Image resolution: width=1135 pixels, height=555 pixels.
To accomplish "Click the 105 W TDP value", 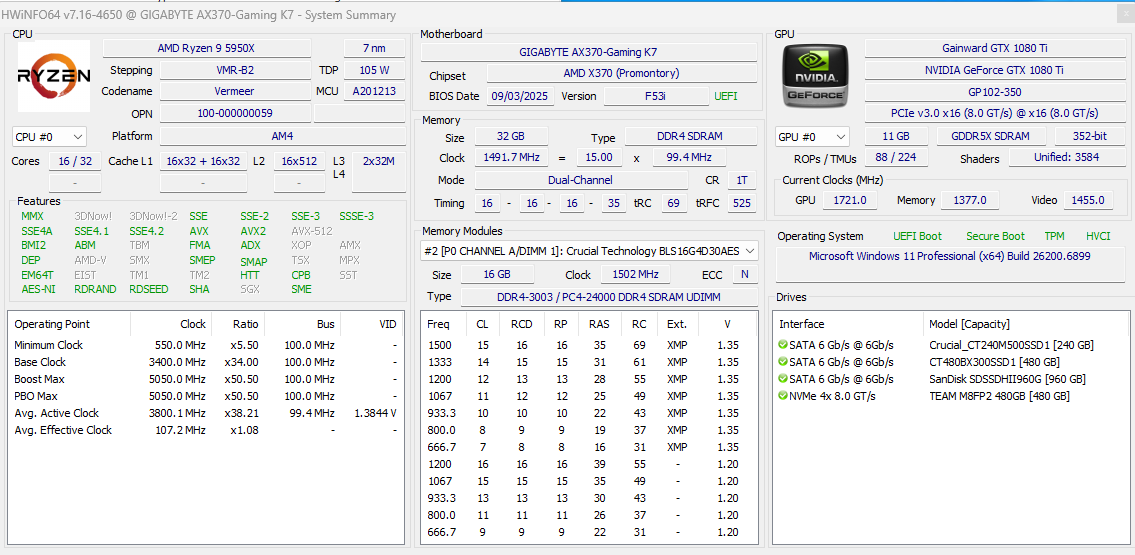I will [x=374, y=70].
